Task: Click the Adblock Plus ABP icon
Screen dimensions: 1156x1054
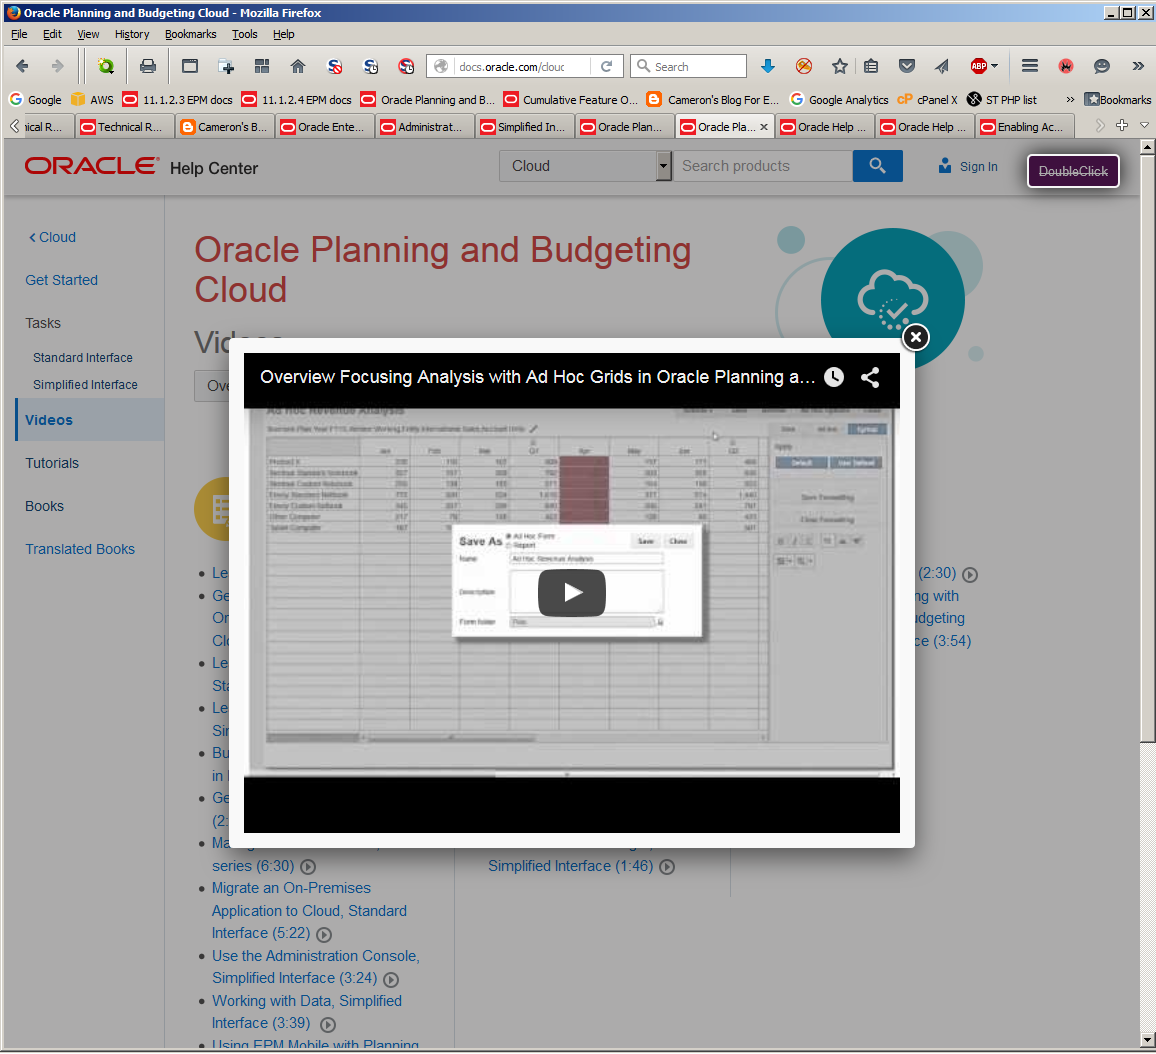Action: [x=979, y=66]
